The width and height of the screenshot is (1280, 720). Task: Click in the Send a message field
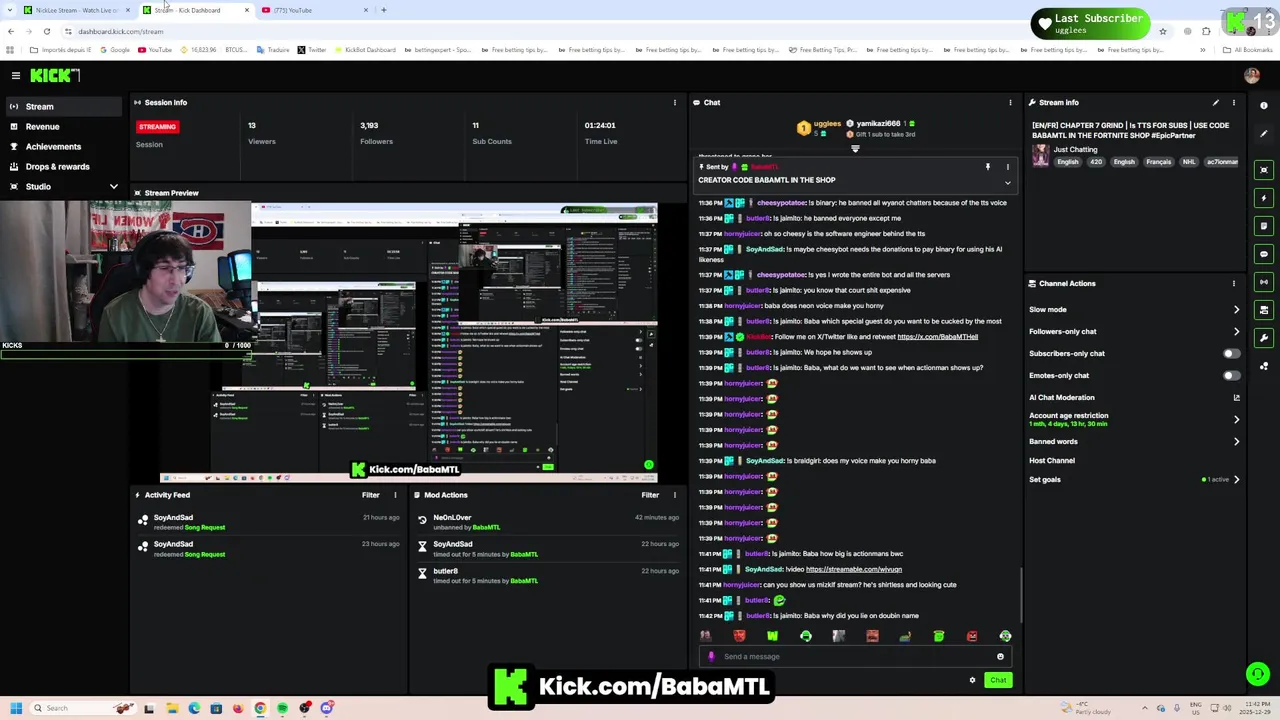[856, 656]
